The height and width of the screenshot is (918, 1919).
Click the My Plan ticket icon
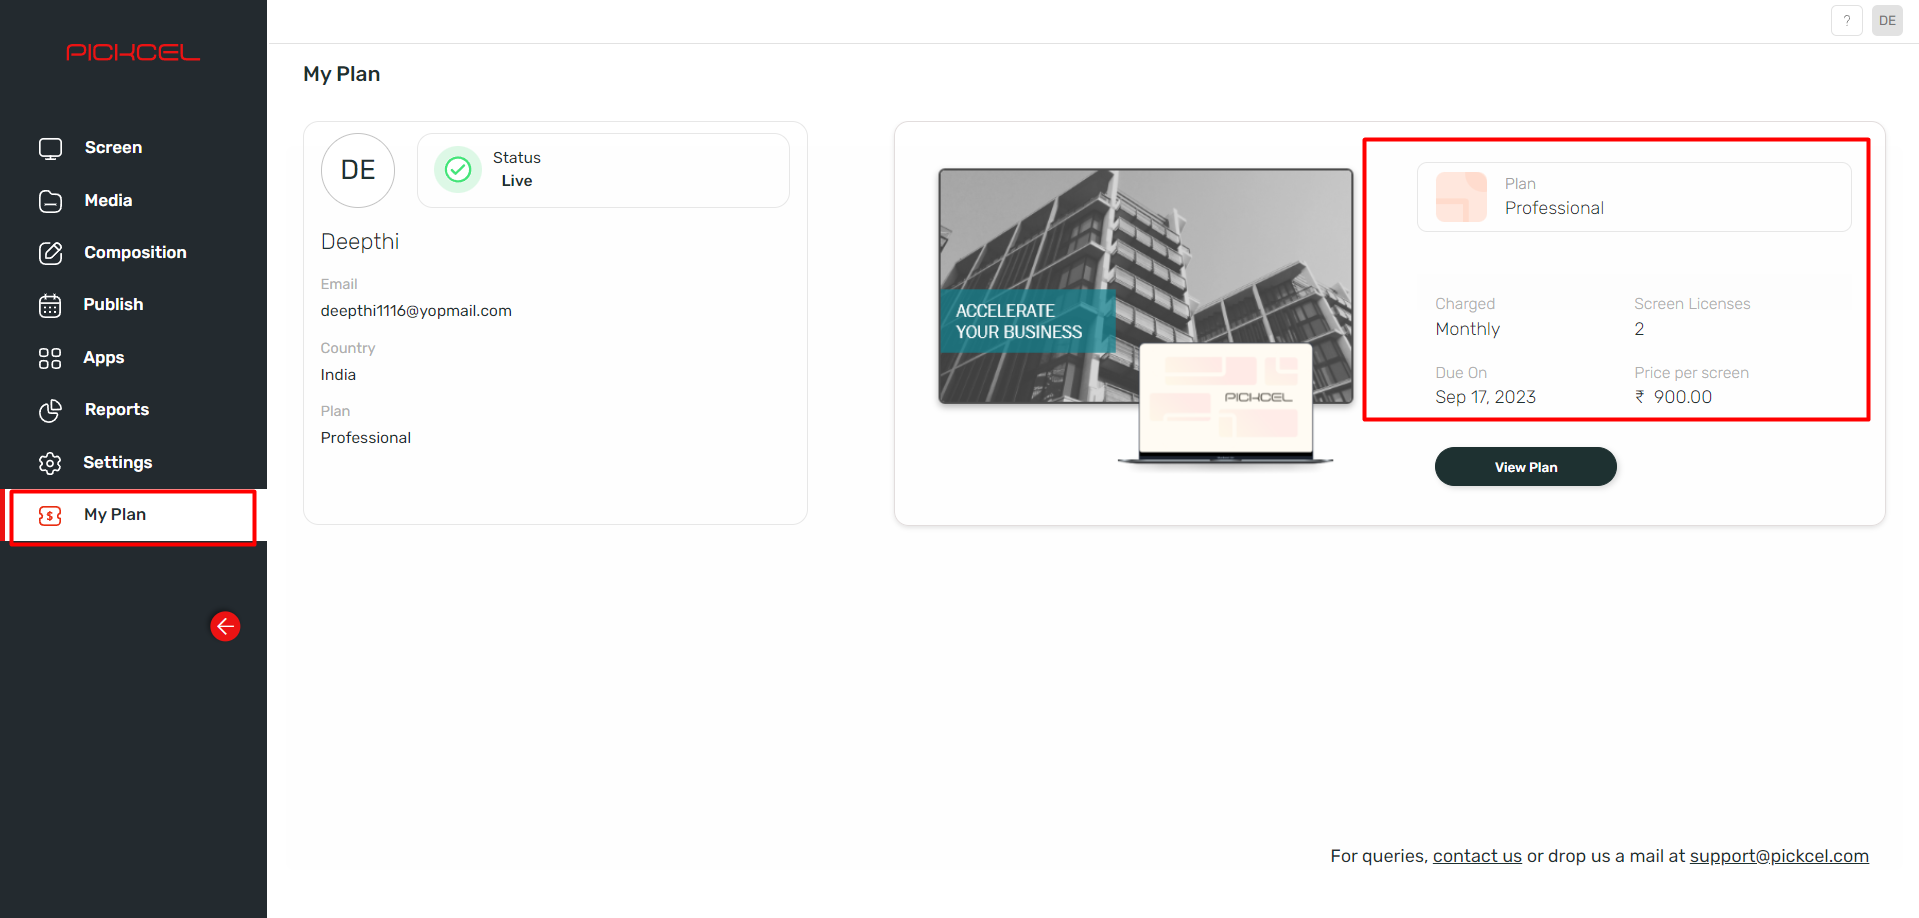[50, 515]
